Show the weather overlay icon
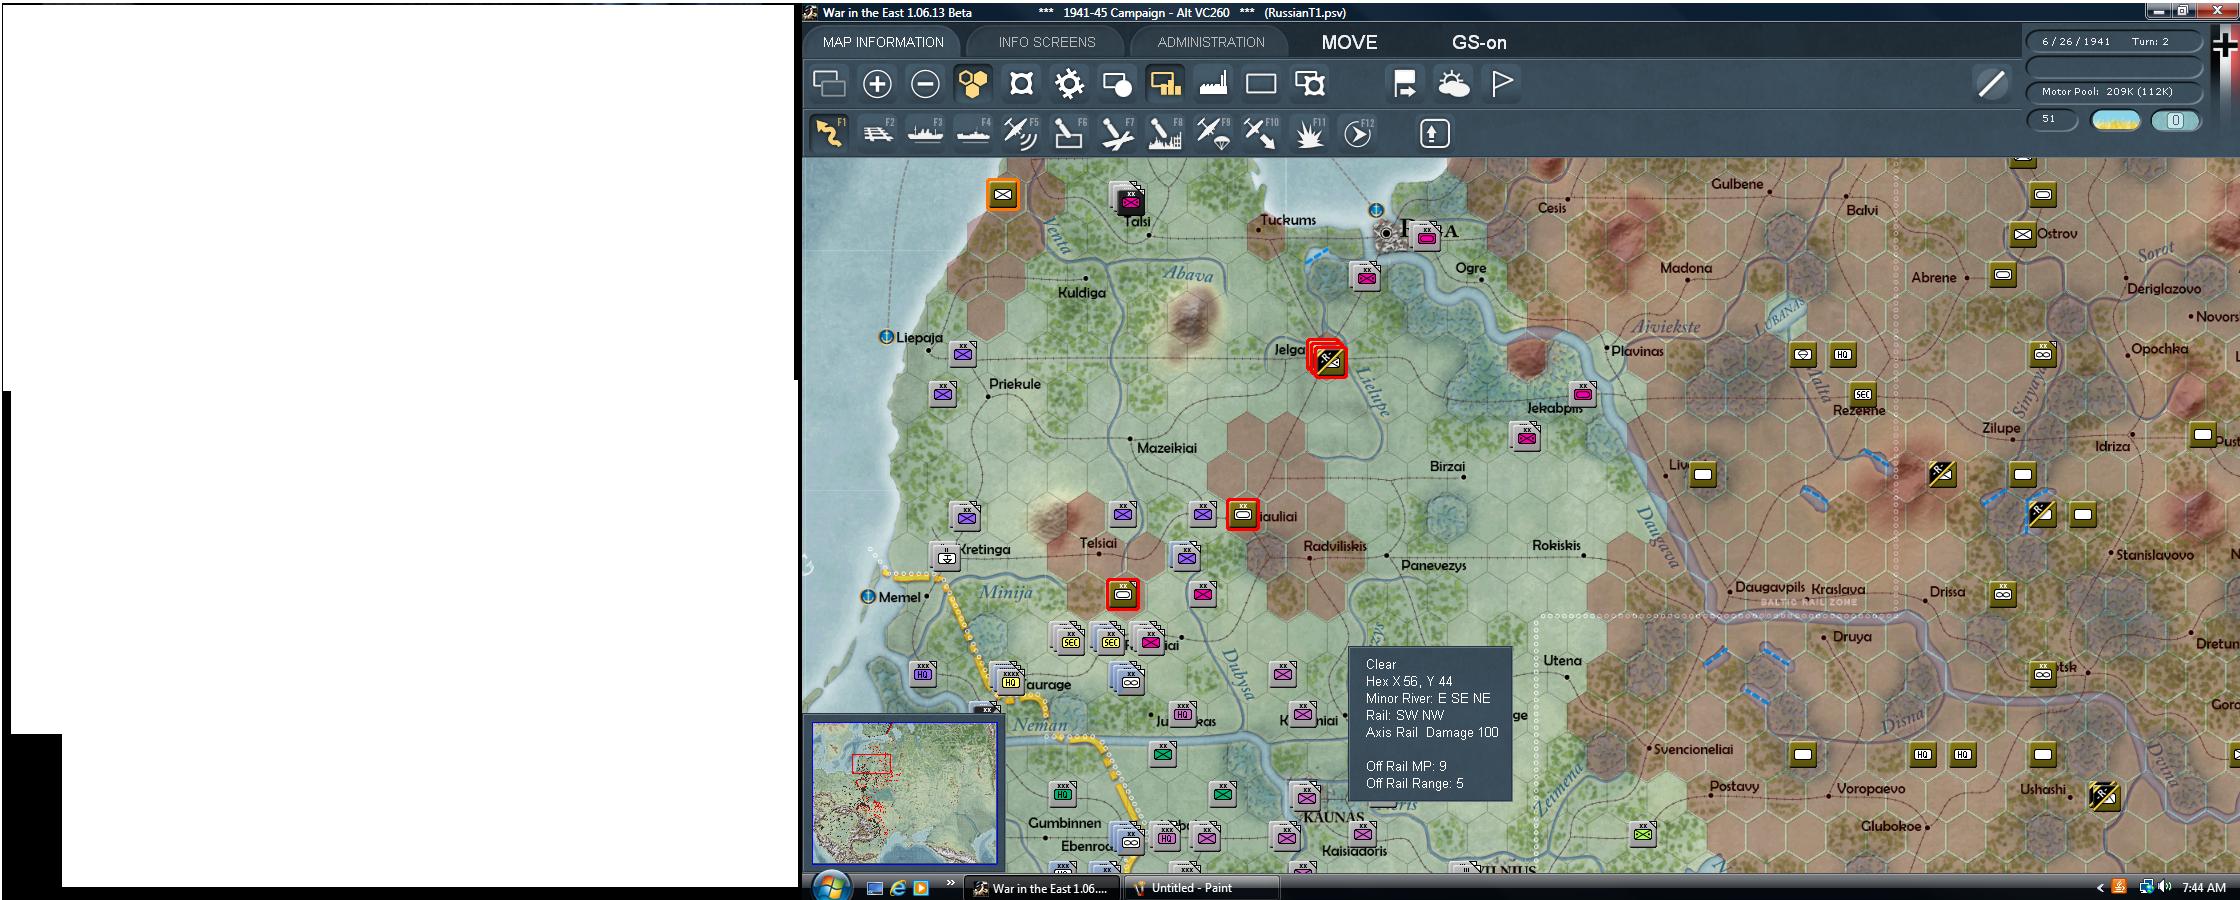Viewport: 2240px width, 900px height. click(x=1453, y=83)
